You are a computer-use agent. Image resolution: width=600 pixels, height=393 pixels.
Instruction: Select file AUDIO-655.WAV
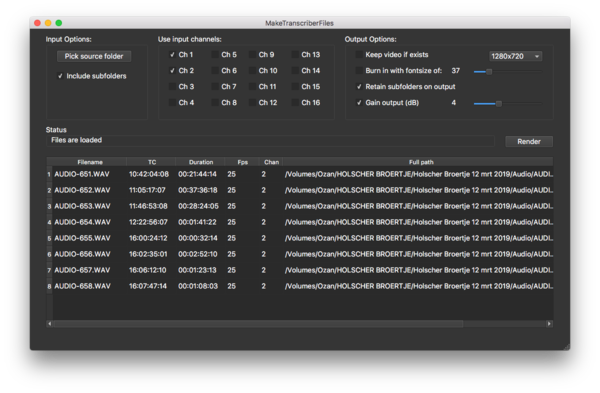[x=82, y=238]
